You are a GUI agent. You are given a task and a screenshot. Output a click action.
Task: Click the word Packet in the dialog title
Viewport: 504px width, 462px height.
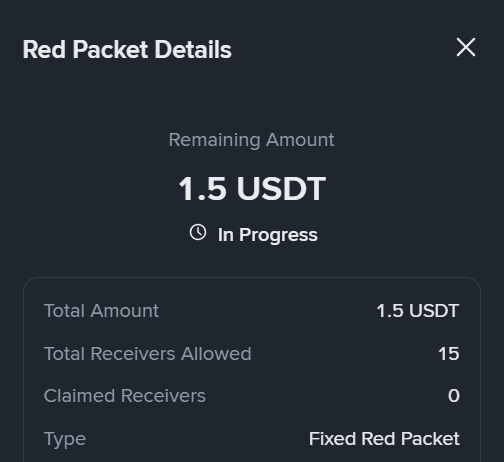coord(110,50)
